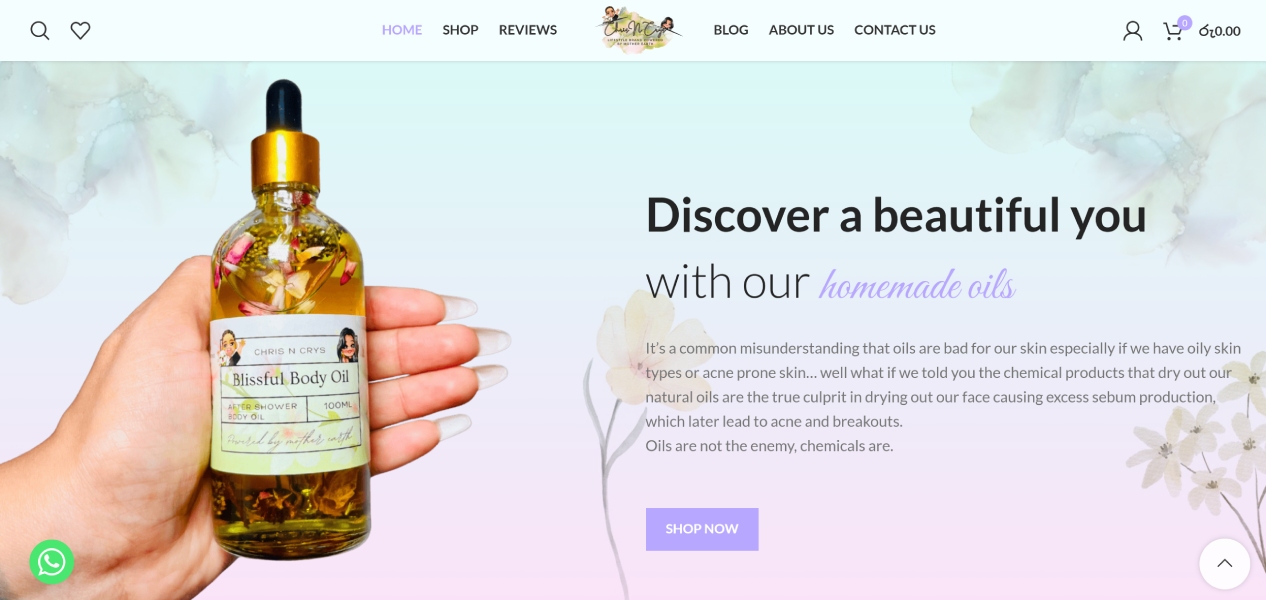Screen dimensions: 1266x600
Task: Open the search magnifier icon
Action: click(40, 31)
